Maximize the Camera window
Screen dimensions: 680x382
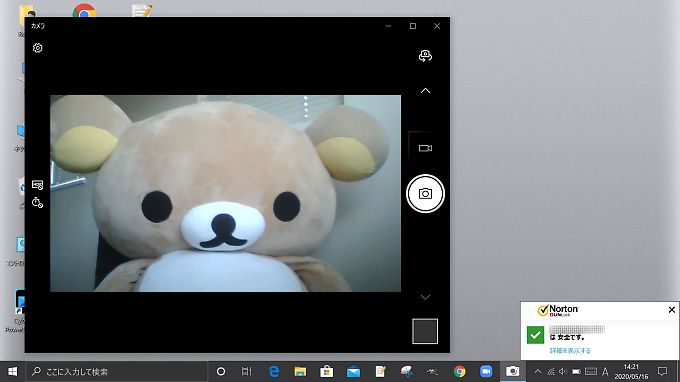(413, 26)
